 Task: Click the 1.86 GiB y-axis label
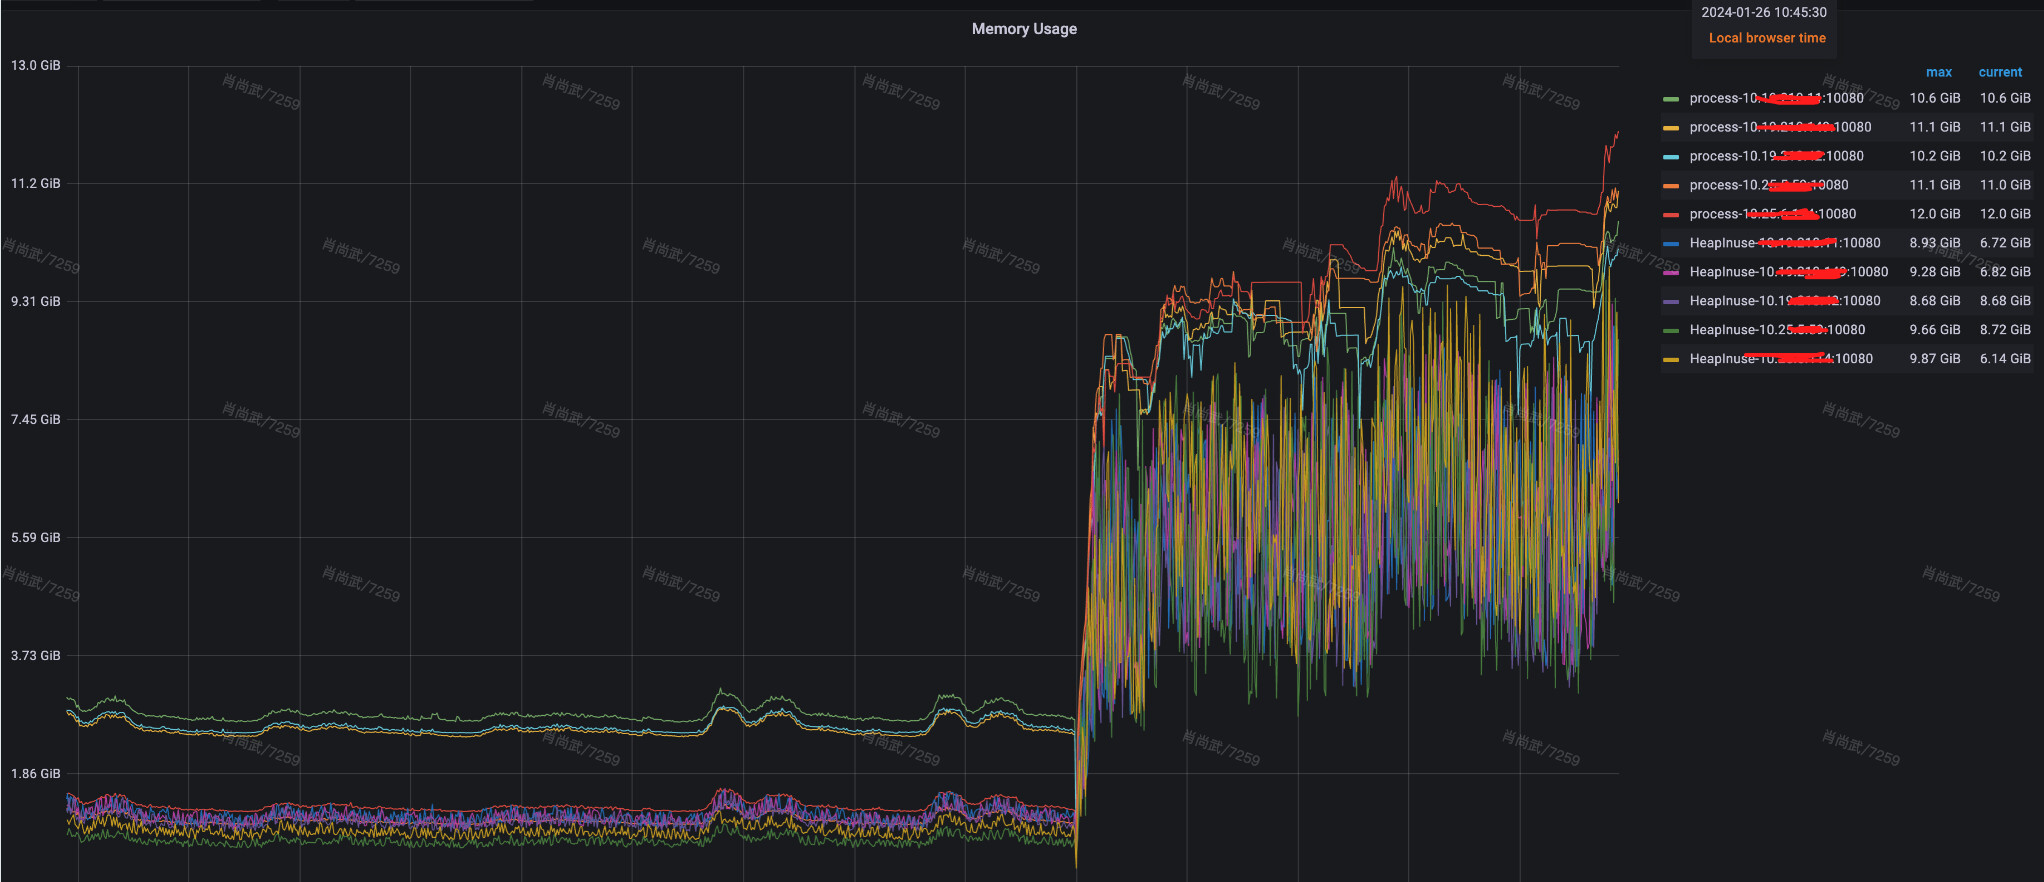pyautogui.click(x=36, y=774)
